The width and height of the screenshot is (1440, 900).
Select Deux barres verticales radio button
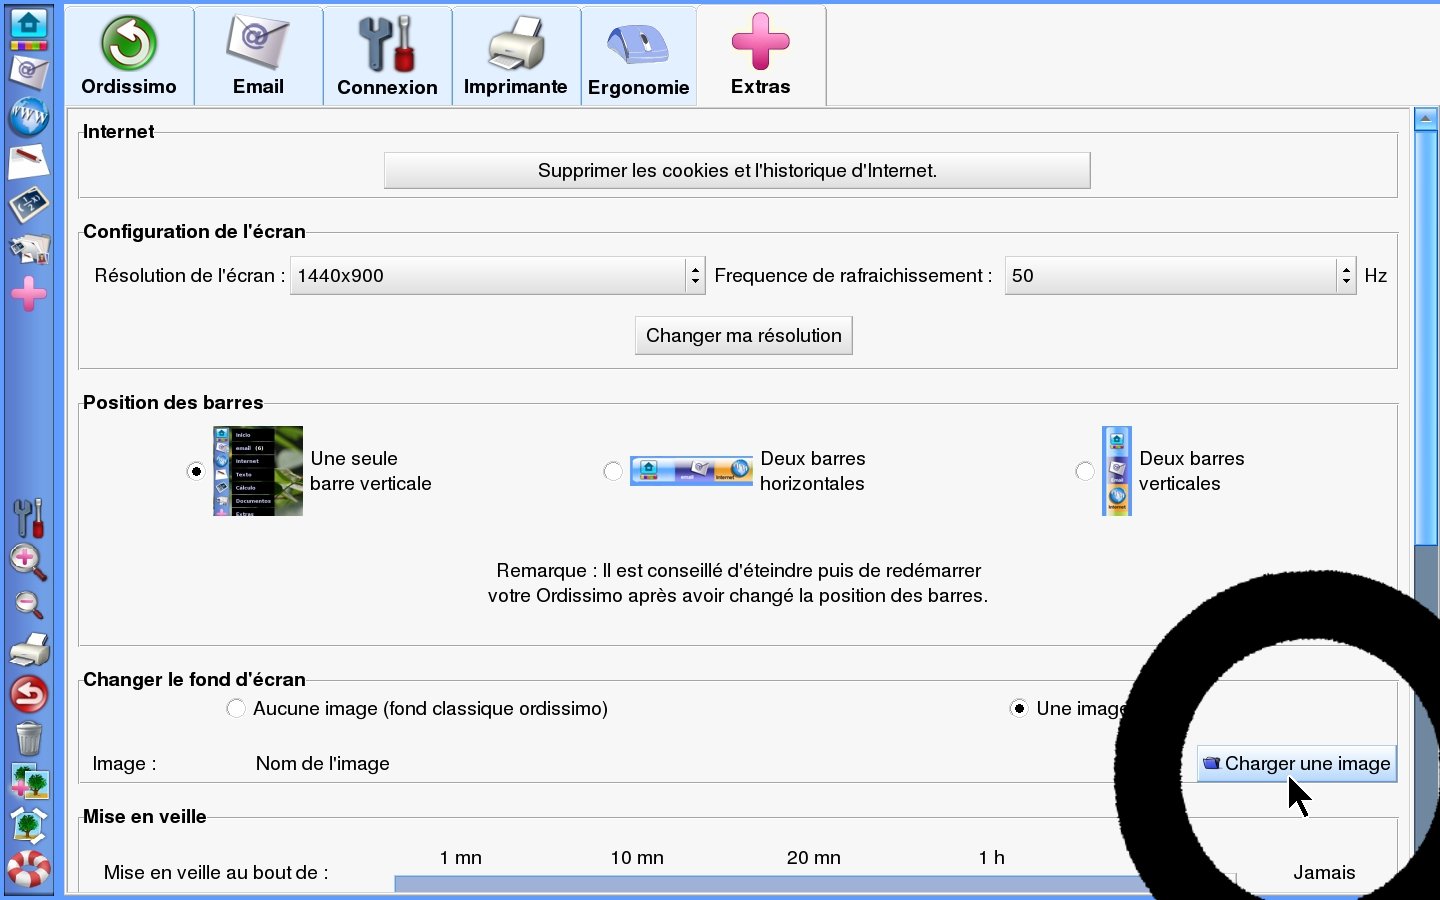tap(1085, 471)
